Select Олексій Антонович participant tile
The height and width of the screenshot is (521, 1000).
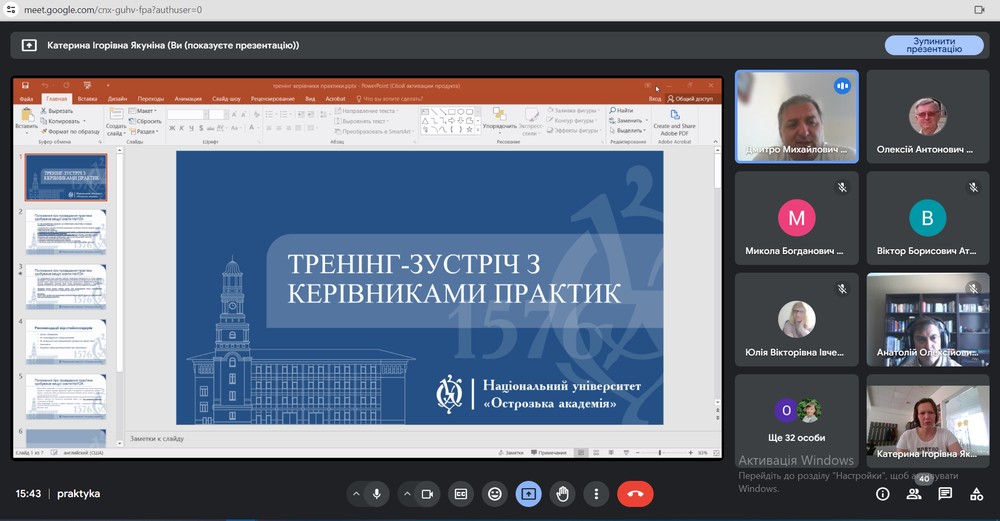[x=928, y=117]
